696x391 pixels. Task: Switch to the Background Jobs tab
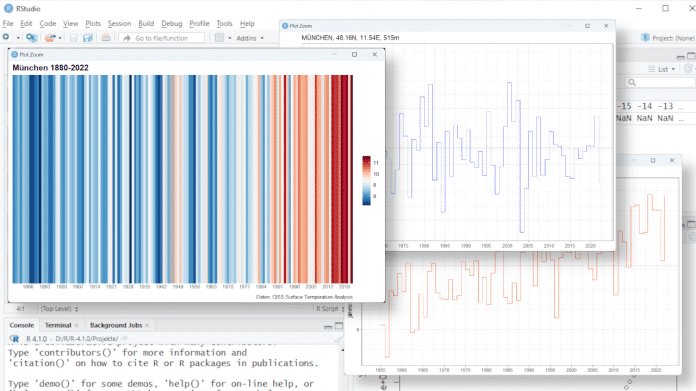point(116,325)
